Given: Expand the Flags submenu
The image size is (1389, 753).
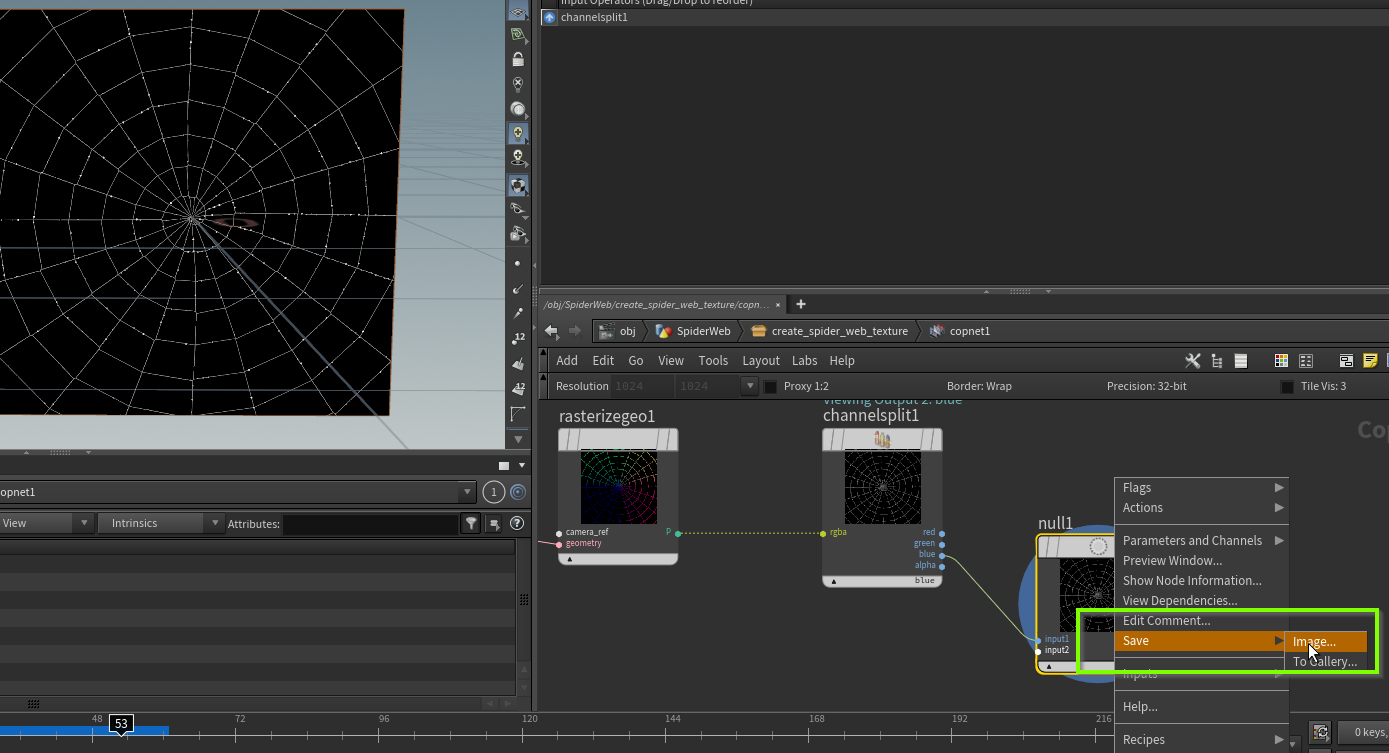Looking at the screenshot, I should click(x=1201, y=488).
